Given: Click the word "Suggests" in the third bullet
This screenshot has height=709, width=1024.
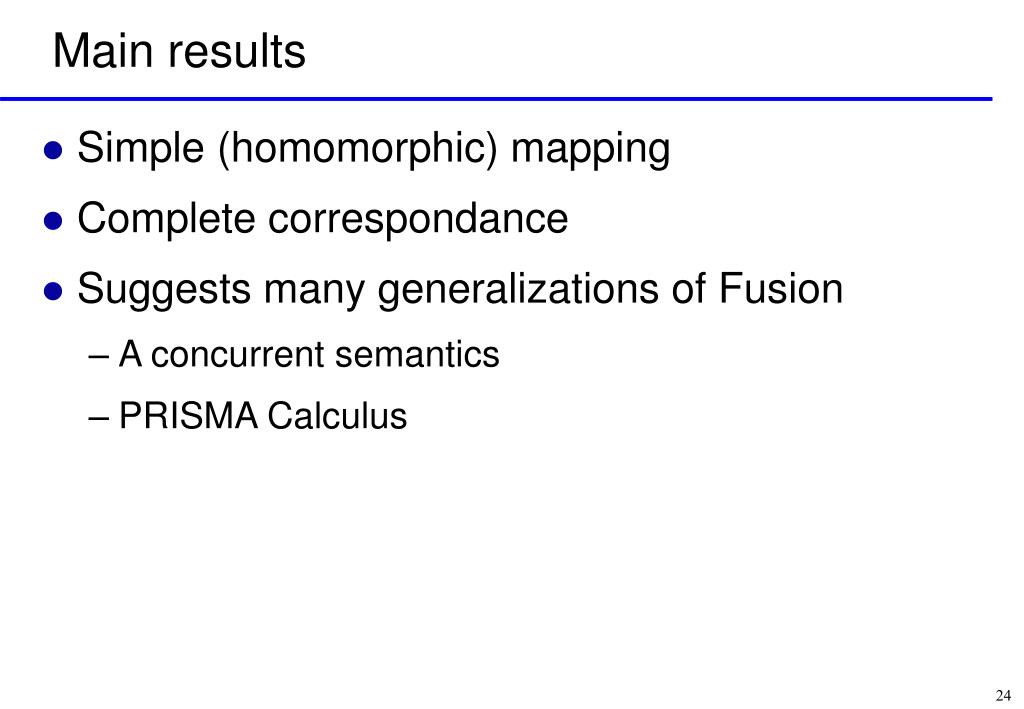Looking at the screenshot, I should coord(164,289).
